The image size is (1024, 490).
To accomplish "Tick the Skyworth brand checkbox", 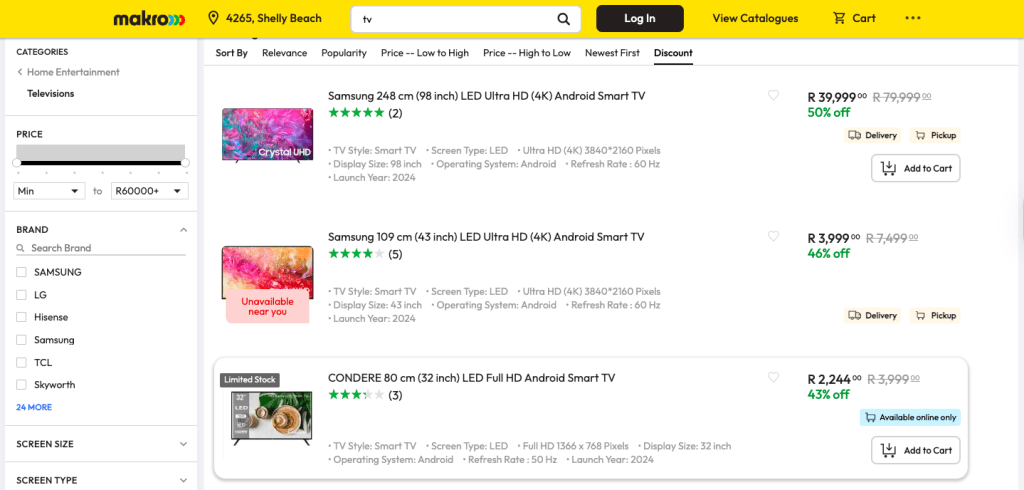I will click(22, 385).
